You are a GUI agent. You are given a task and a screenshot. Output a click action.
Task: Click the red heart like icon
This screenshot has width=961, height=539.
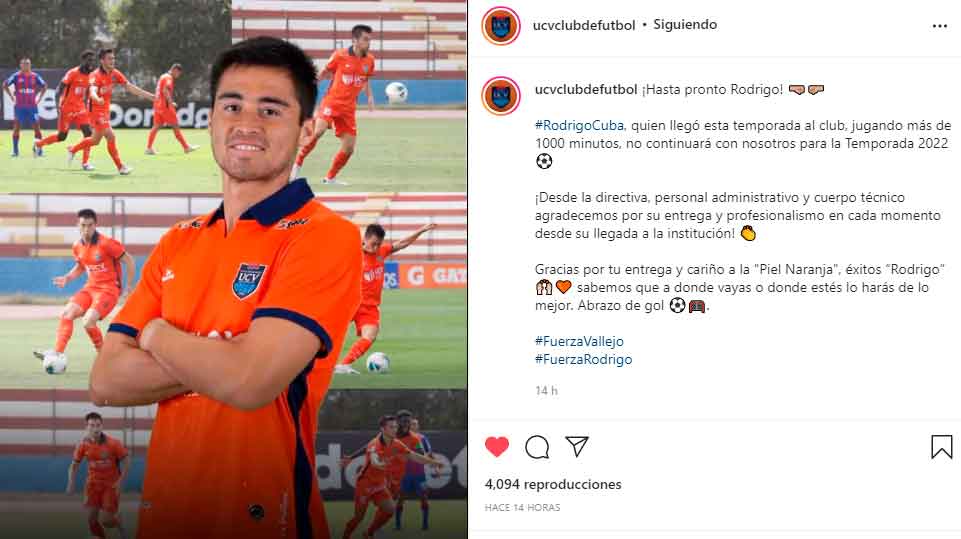496,446
